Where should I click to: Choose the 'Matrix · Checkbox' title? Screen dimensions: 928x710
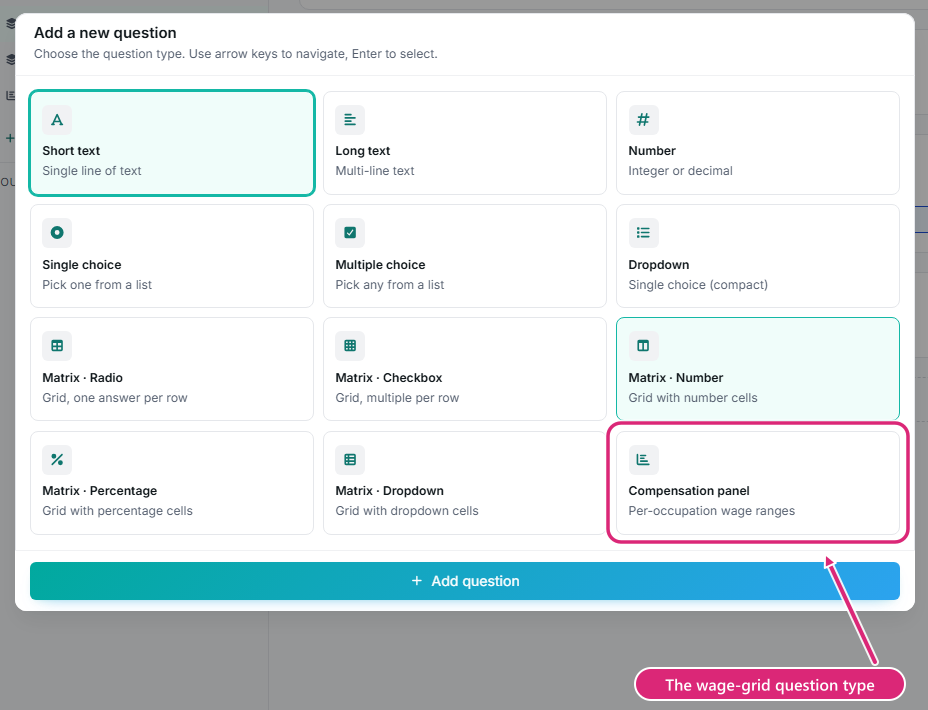389,377
